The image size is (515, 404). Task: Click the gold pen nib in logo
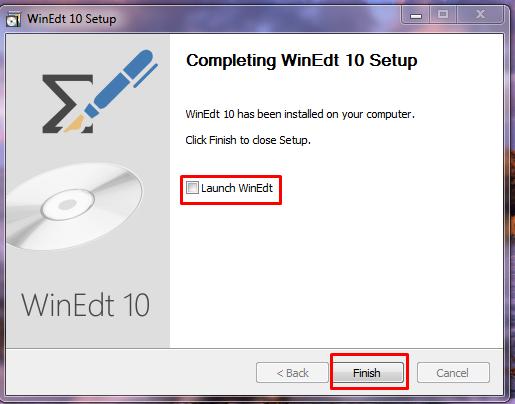click(75, 123)
